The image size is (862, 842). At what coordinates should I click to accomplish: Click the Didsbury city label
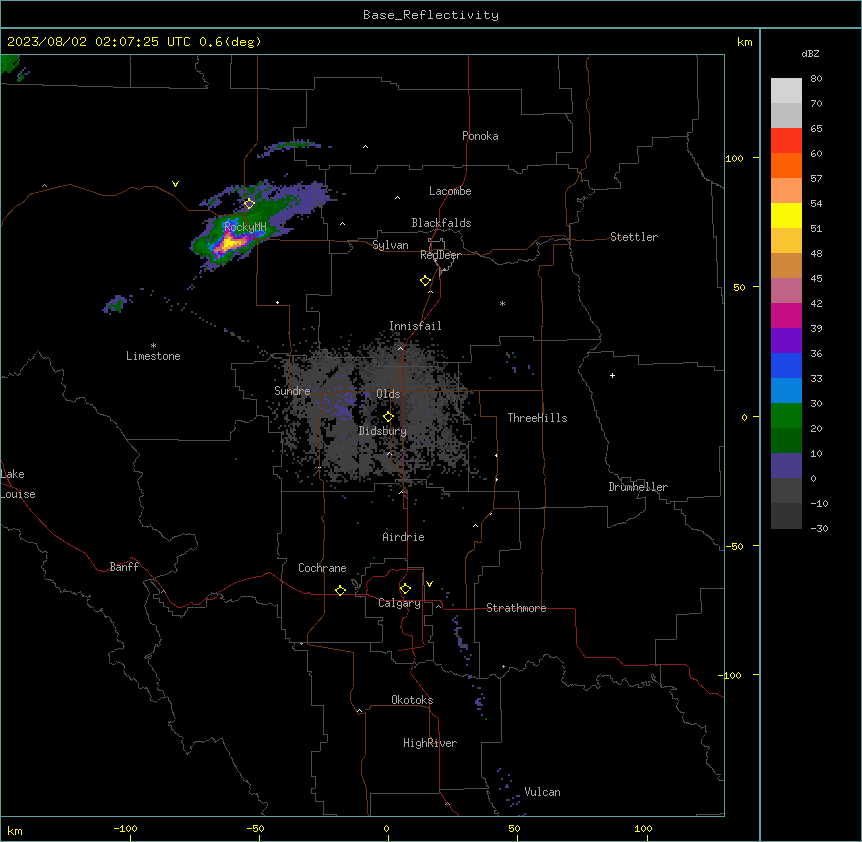tap(383, 431)
